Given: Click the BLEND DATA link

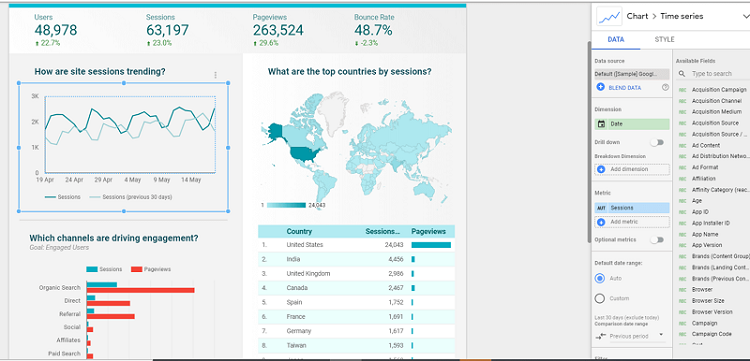Looking at the screenshot, I should tap(625, 88).
